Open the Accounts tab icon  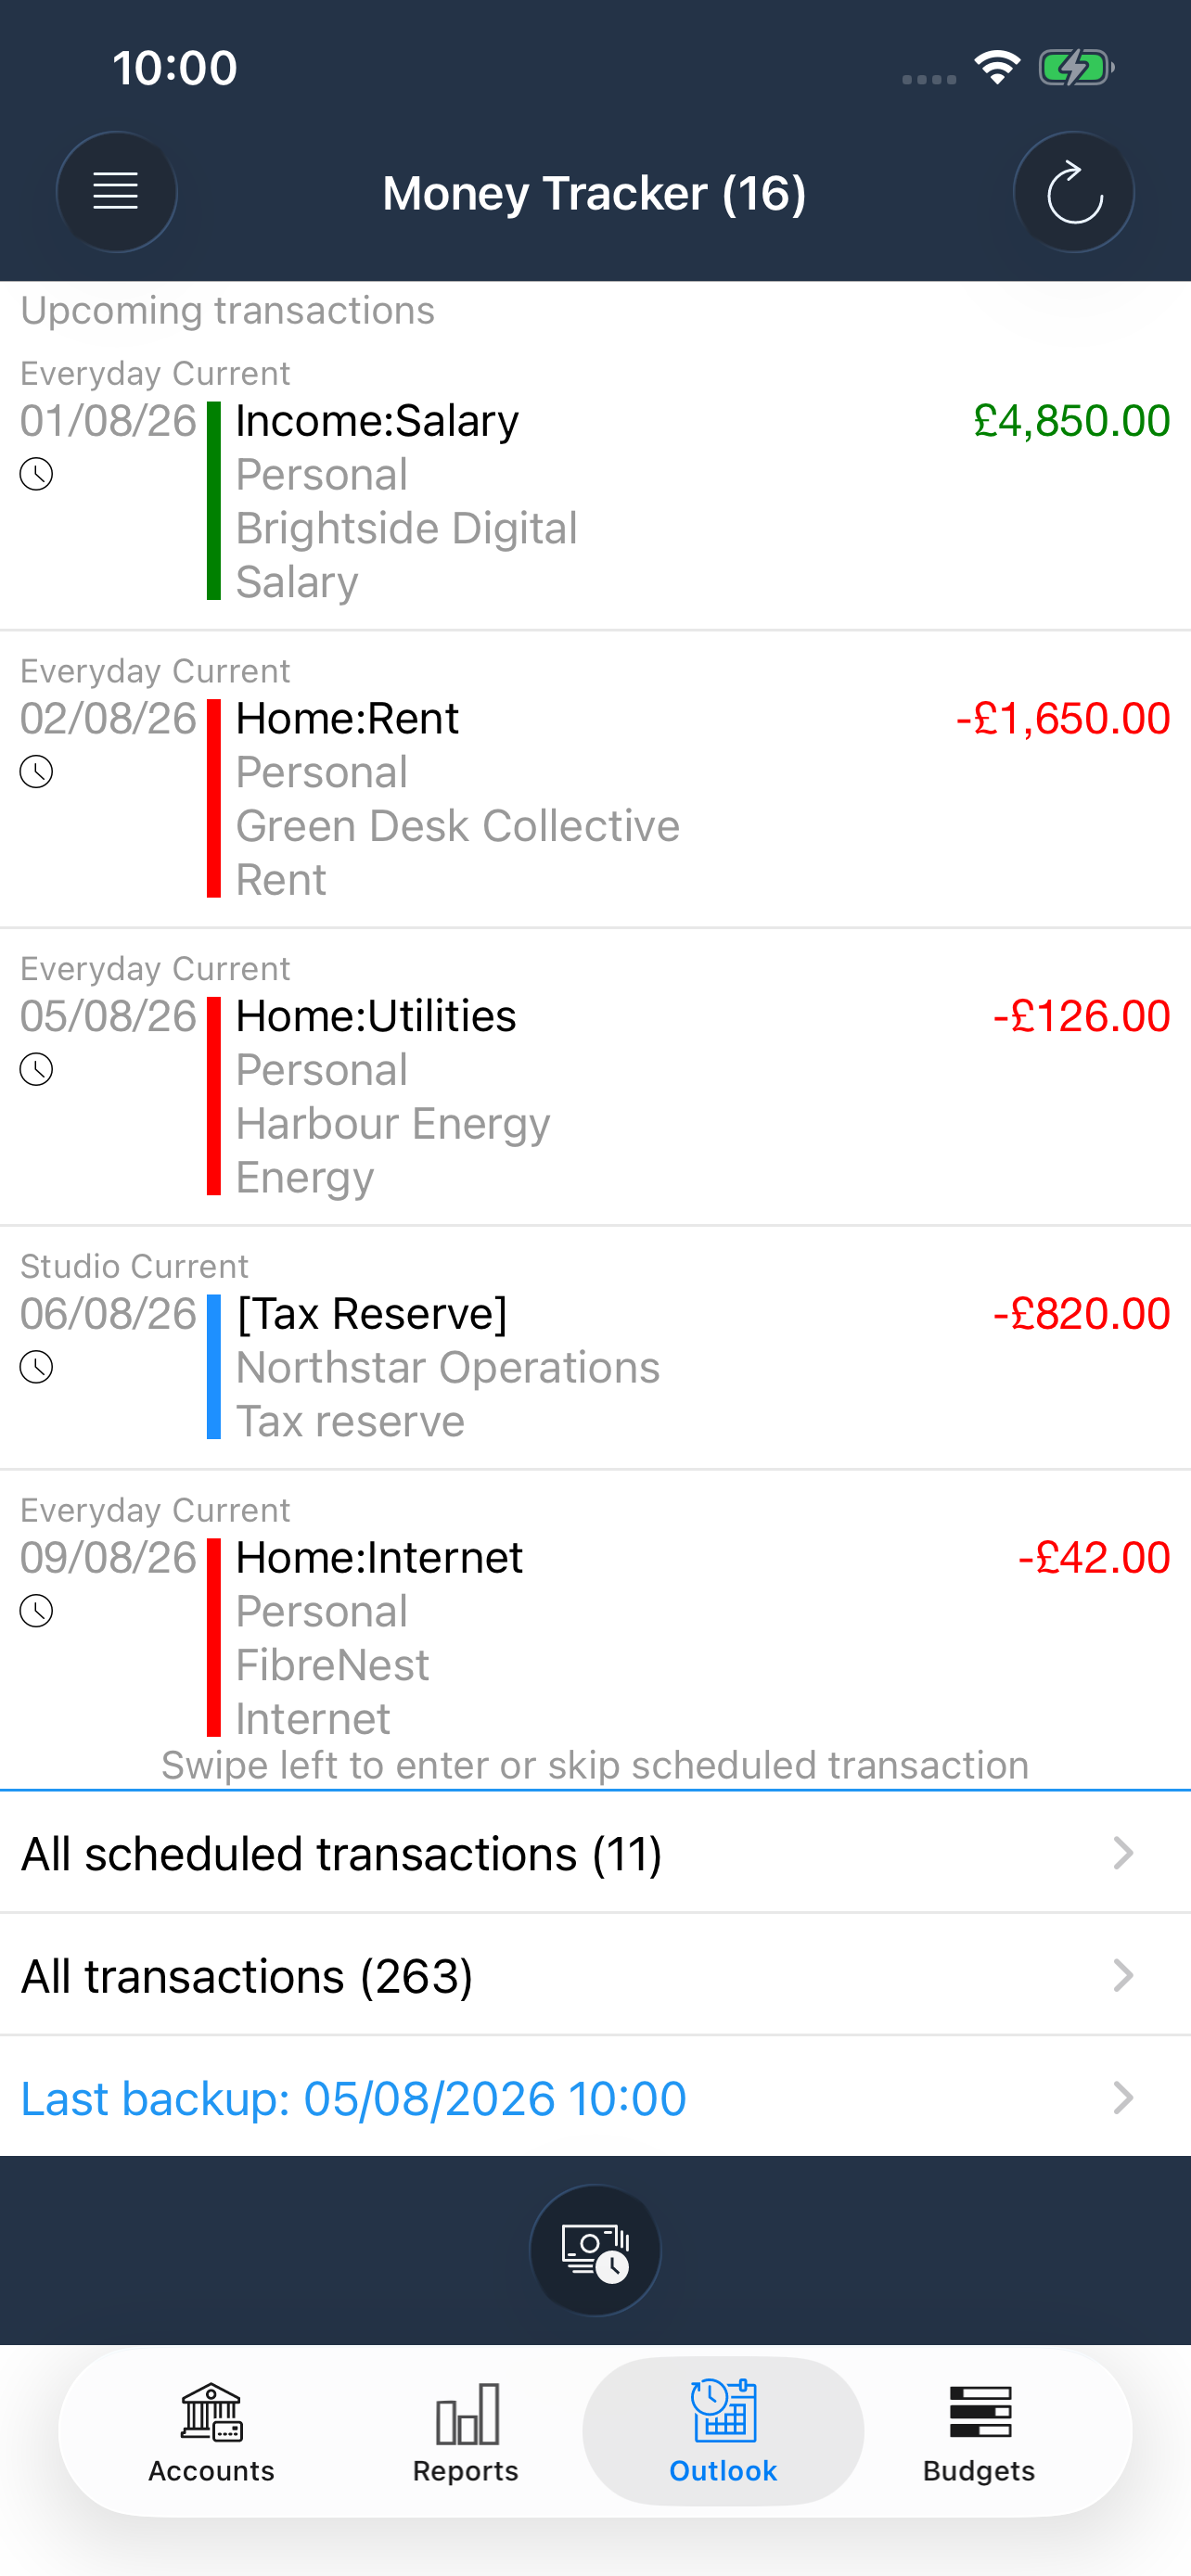212,2412
